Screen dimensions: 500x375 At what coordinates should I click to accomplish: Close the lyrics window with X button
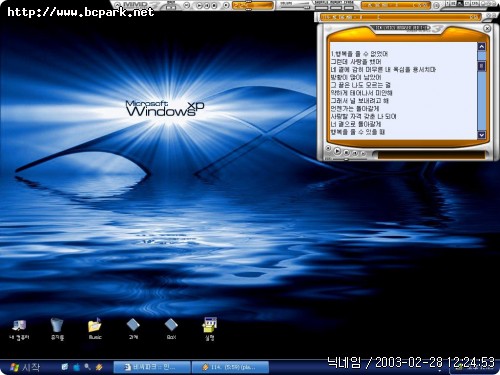[x=487, y=29]
